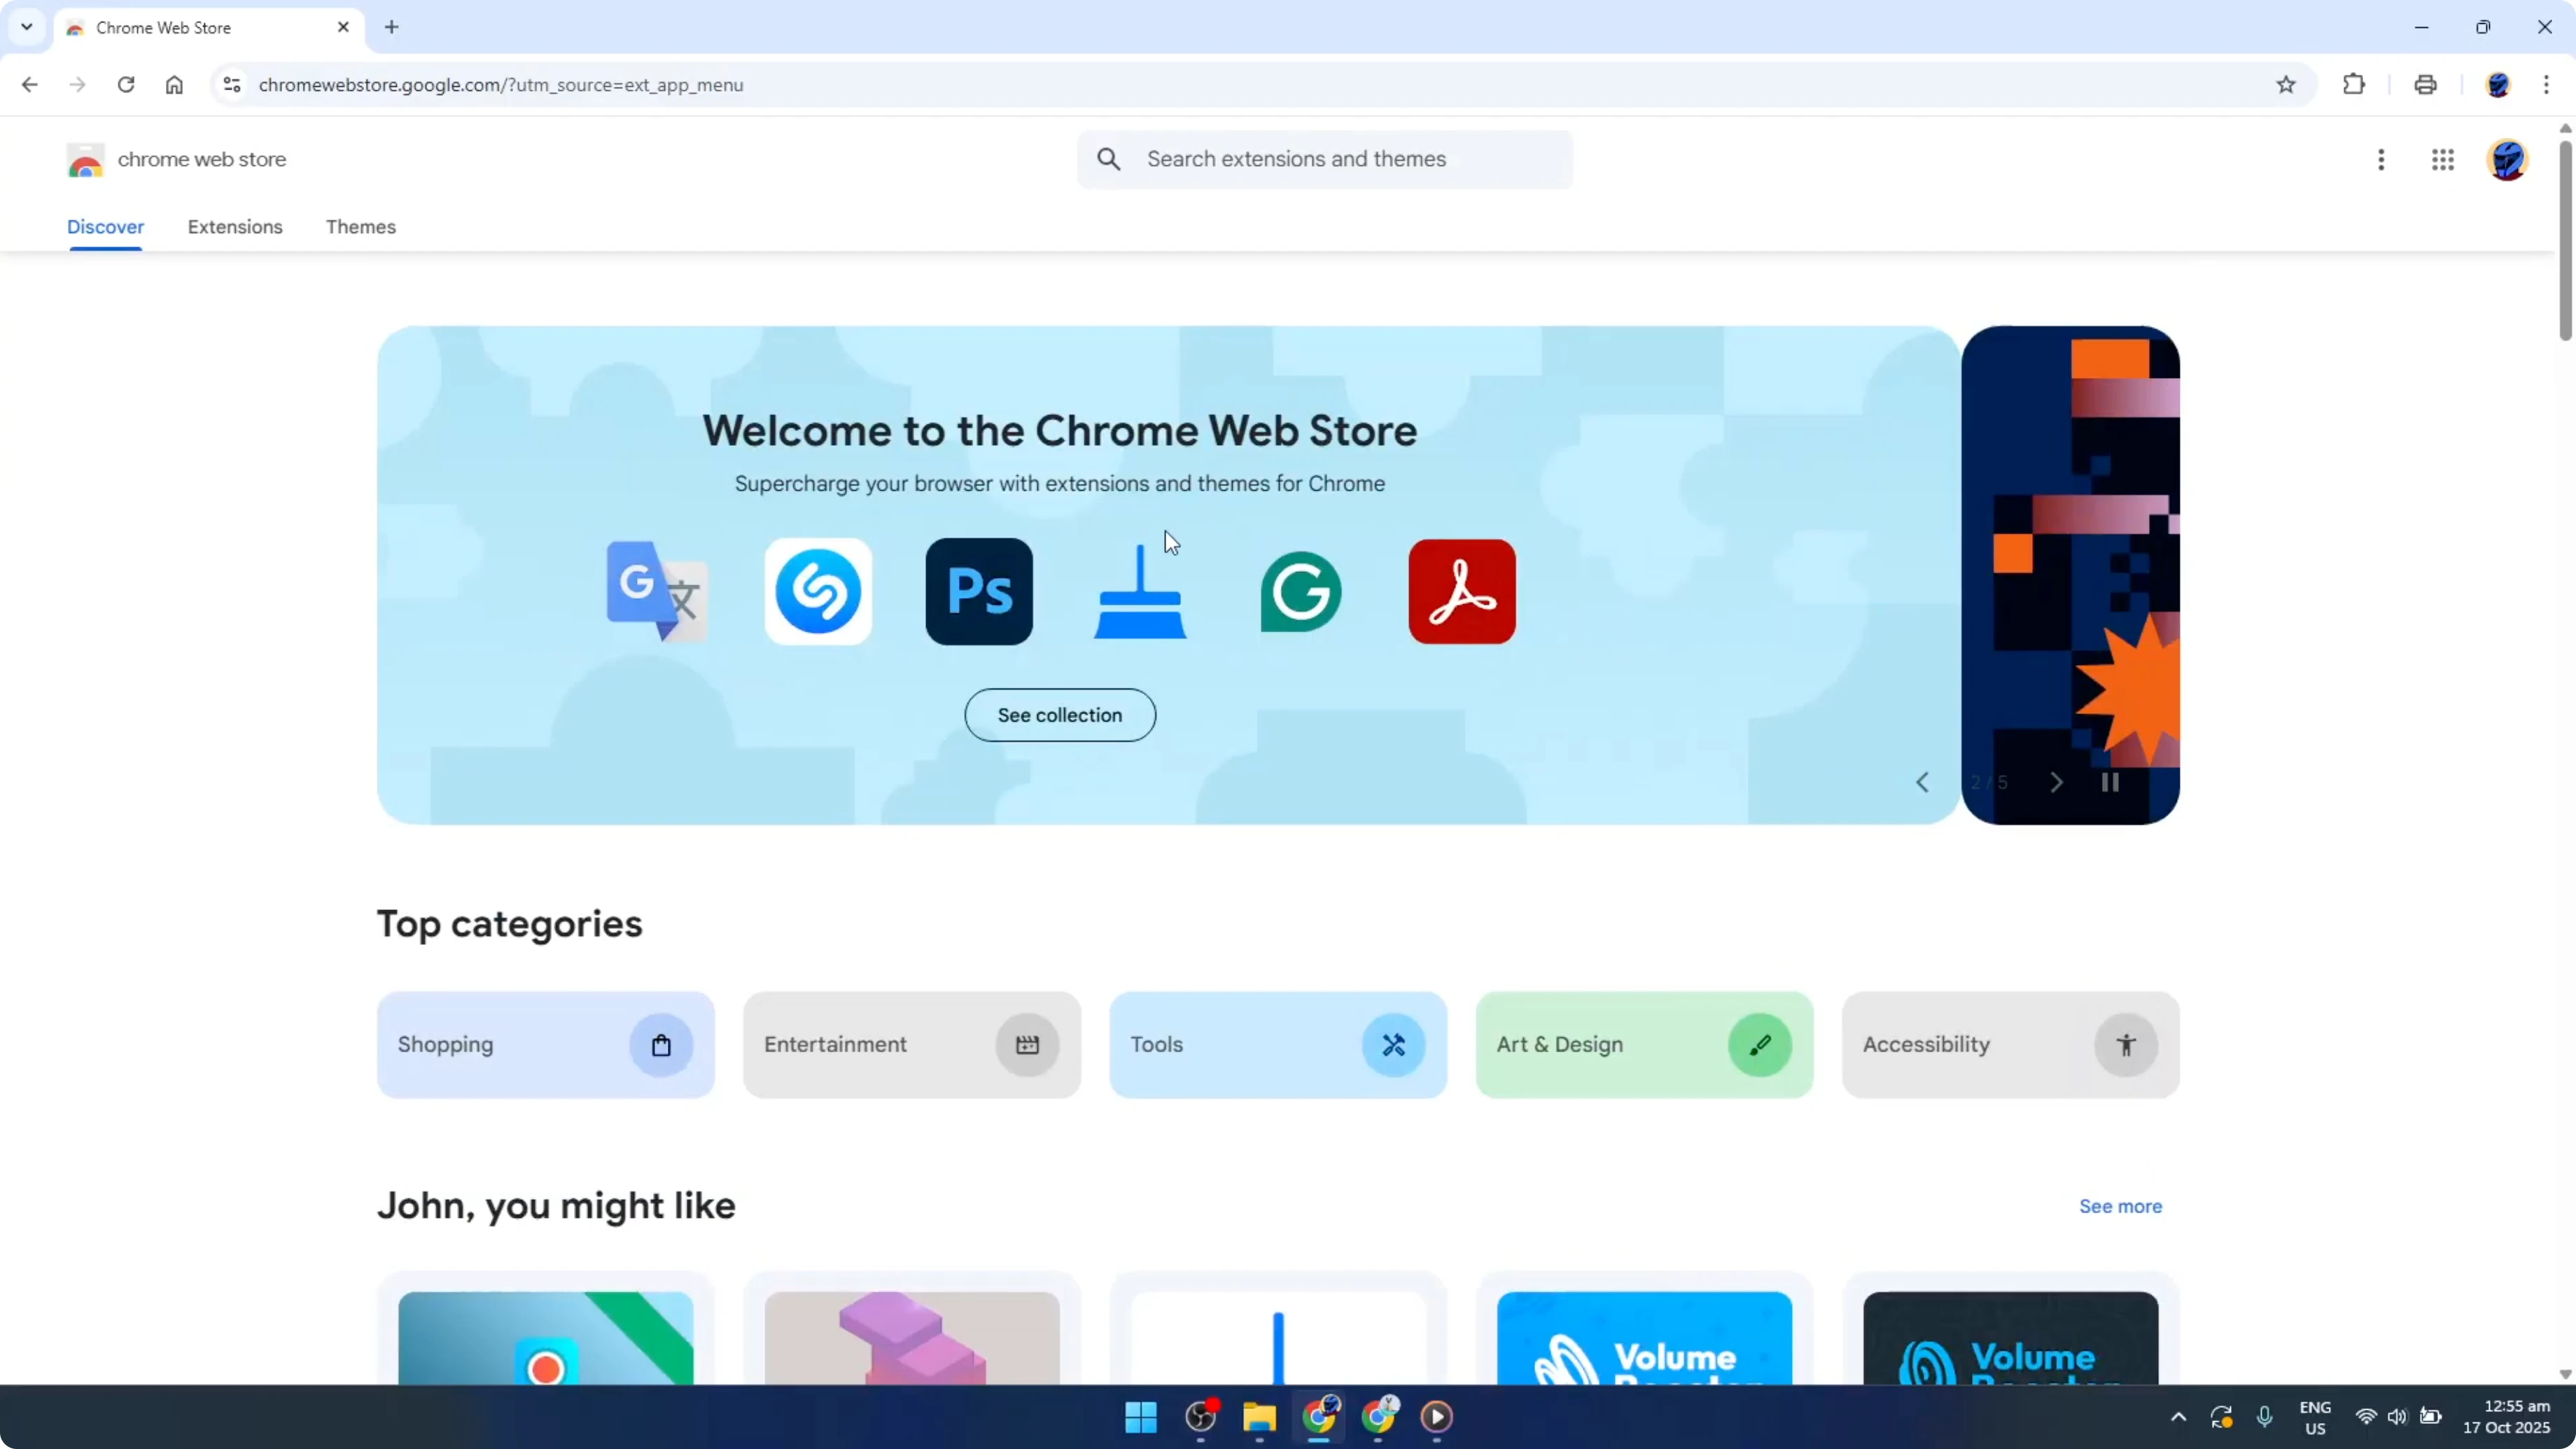Click the Search extensions and themes field
Screen dimensions: 2576x1449
pos(1340,159)
